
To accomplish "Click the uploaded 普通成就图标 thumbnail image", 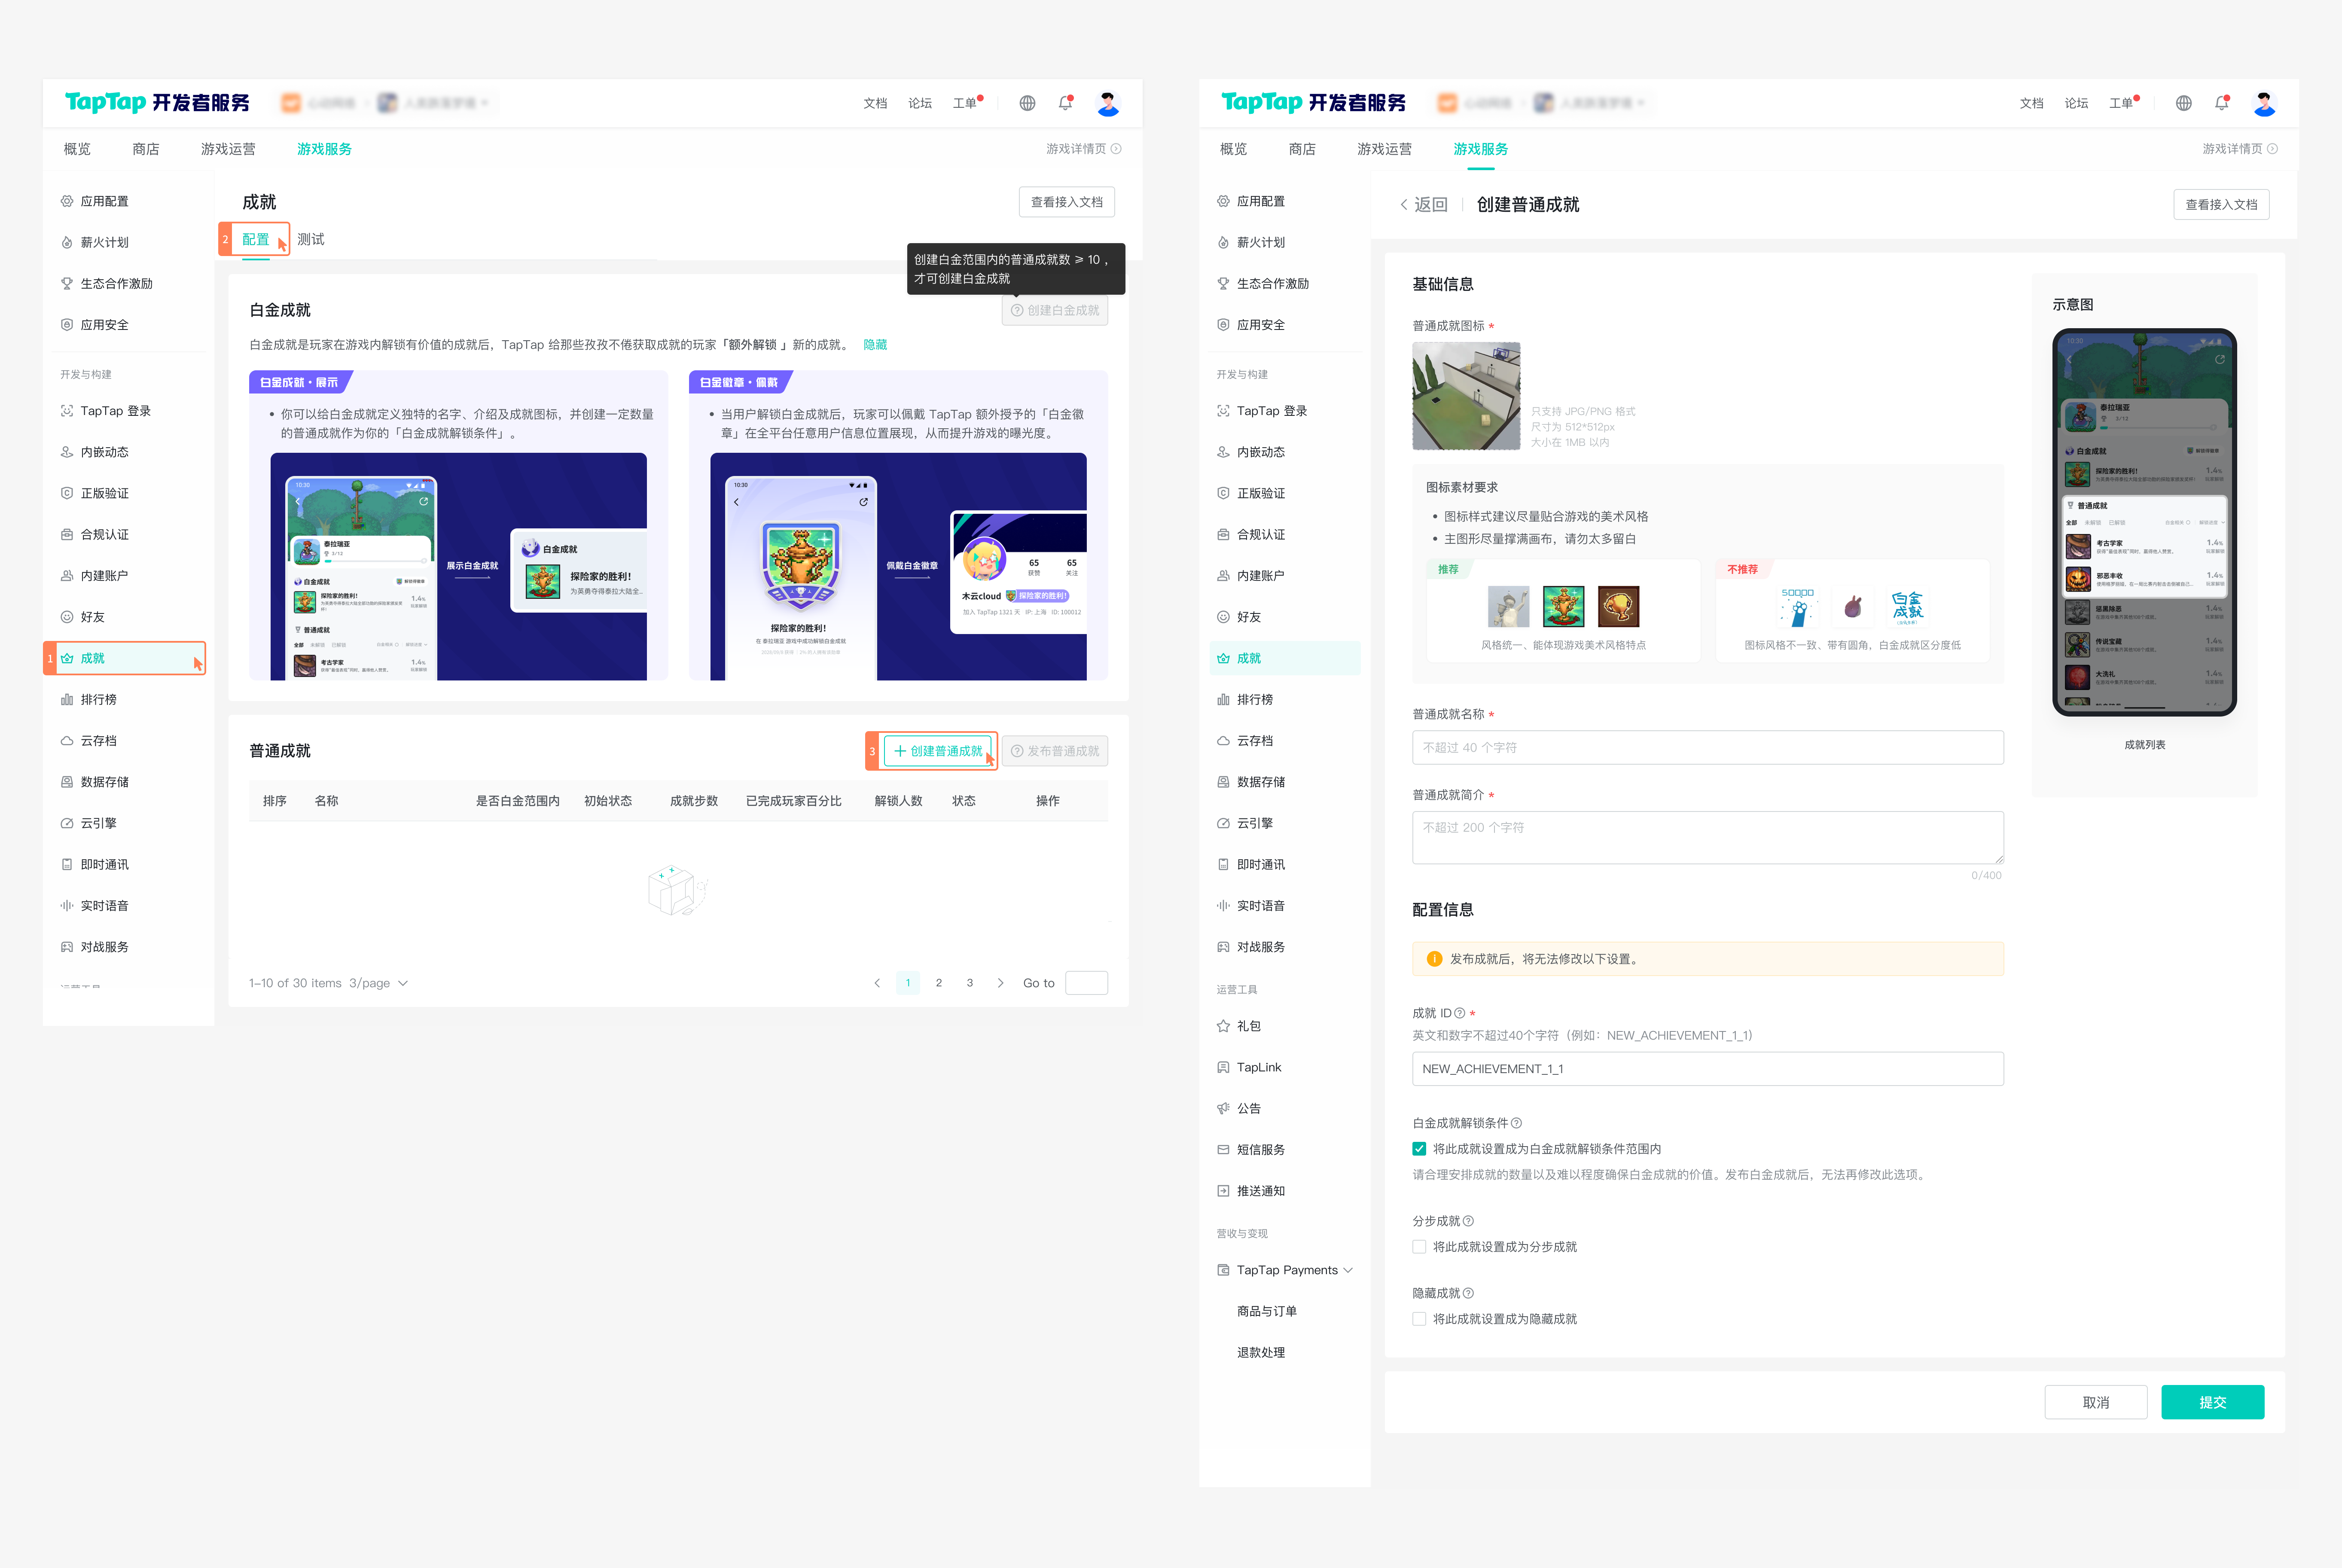I will [x=1466, y=396].
